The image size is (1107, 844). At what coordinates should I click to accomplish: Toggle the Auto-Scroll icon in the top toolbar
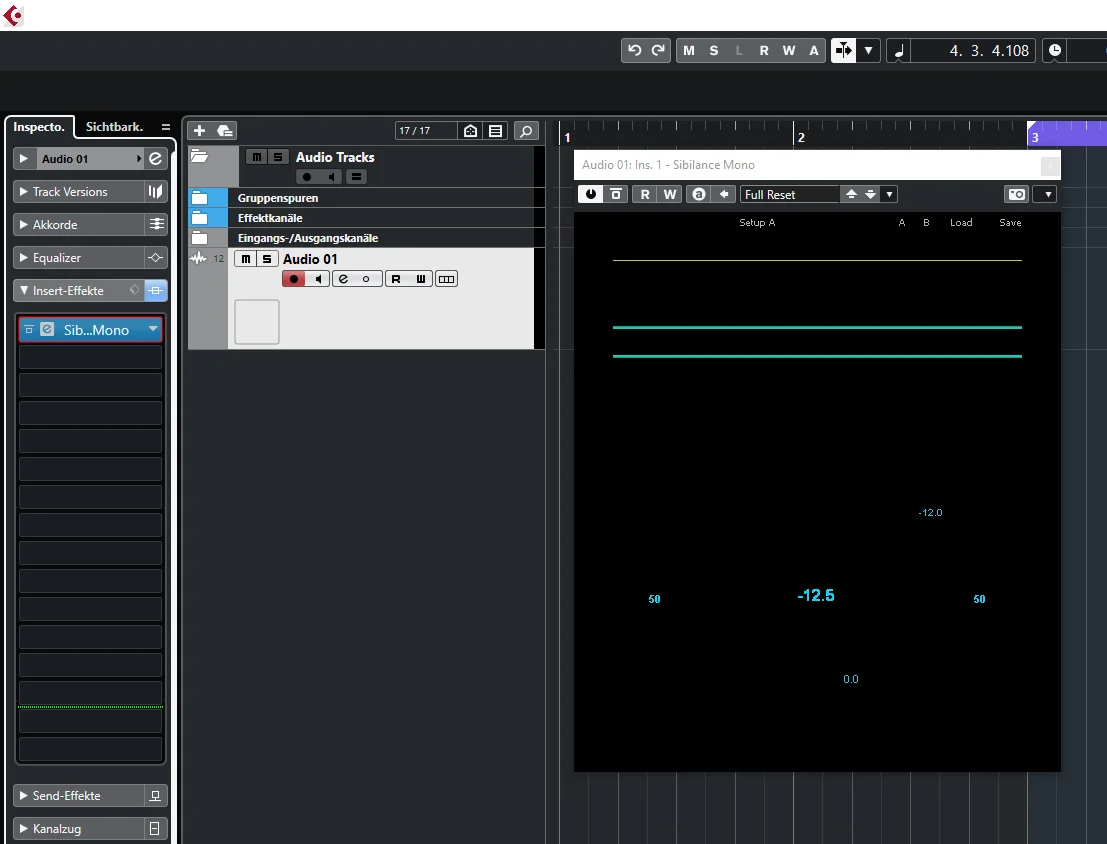pyautogui.click(x=843, y=50)
